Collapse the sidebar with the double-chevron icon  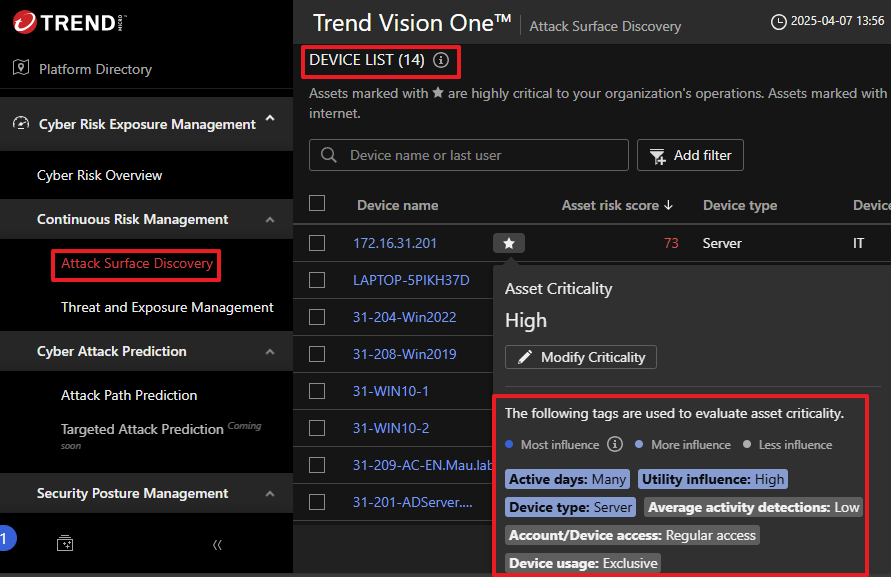[217, 544]
